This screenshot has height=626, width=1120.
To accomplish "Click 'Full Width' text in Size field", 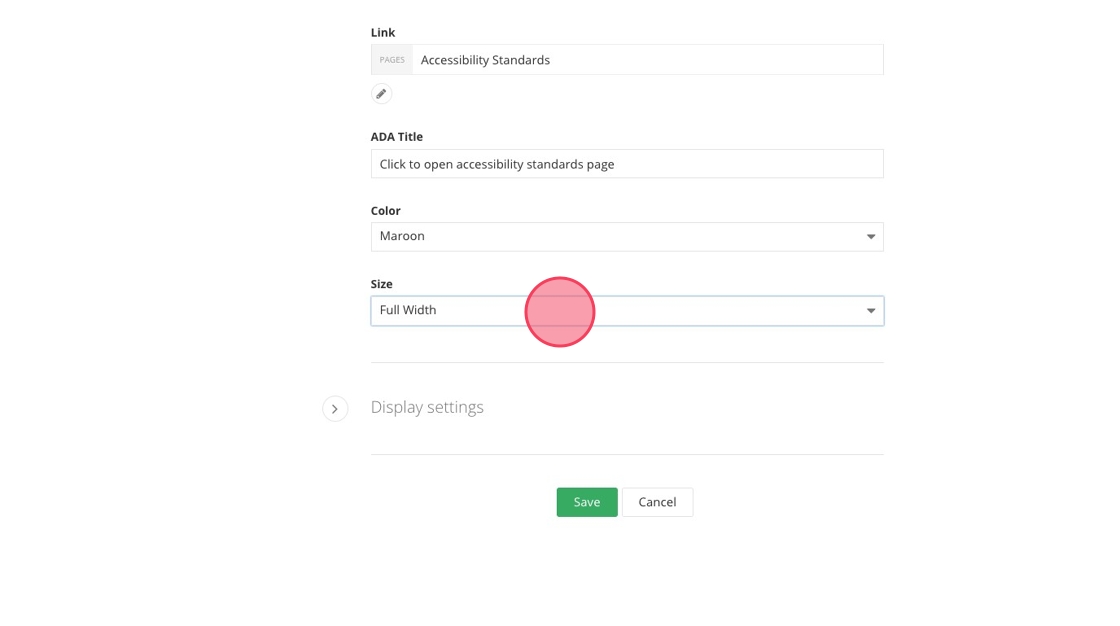I will click(408, 311).
